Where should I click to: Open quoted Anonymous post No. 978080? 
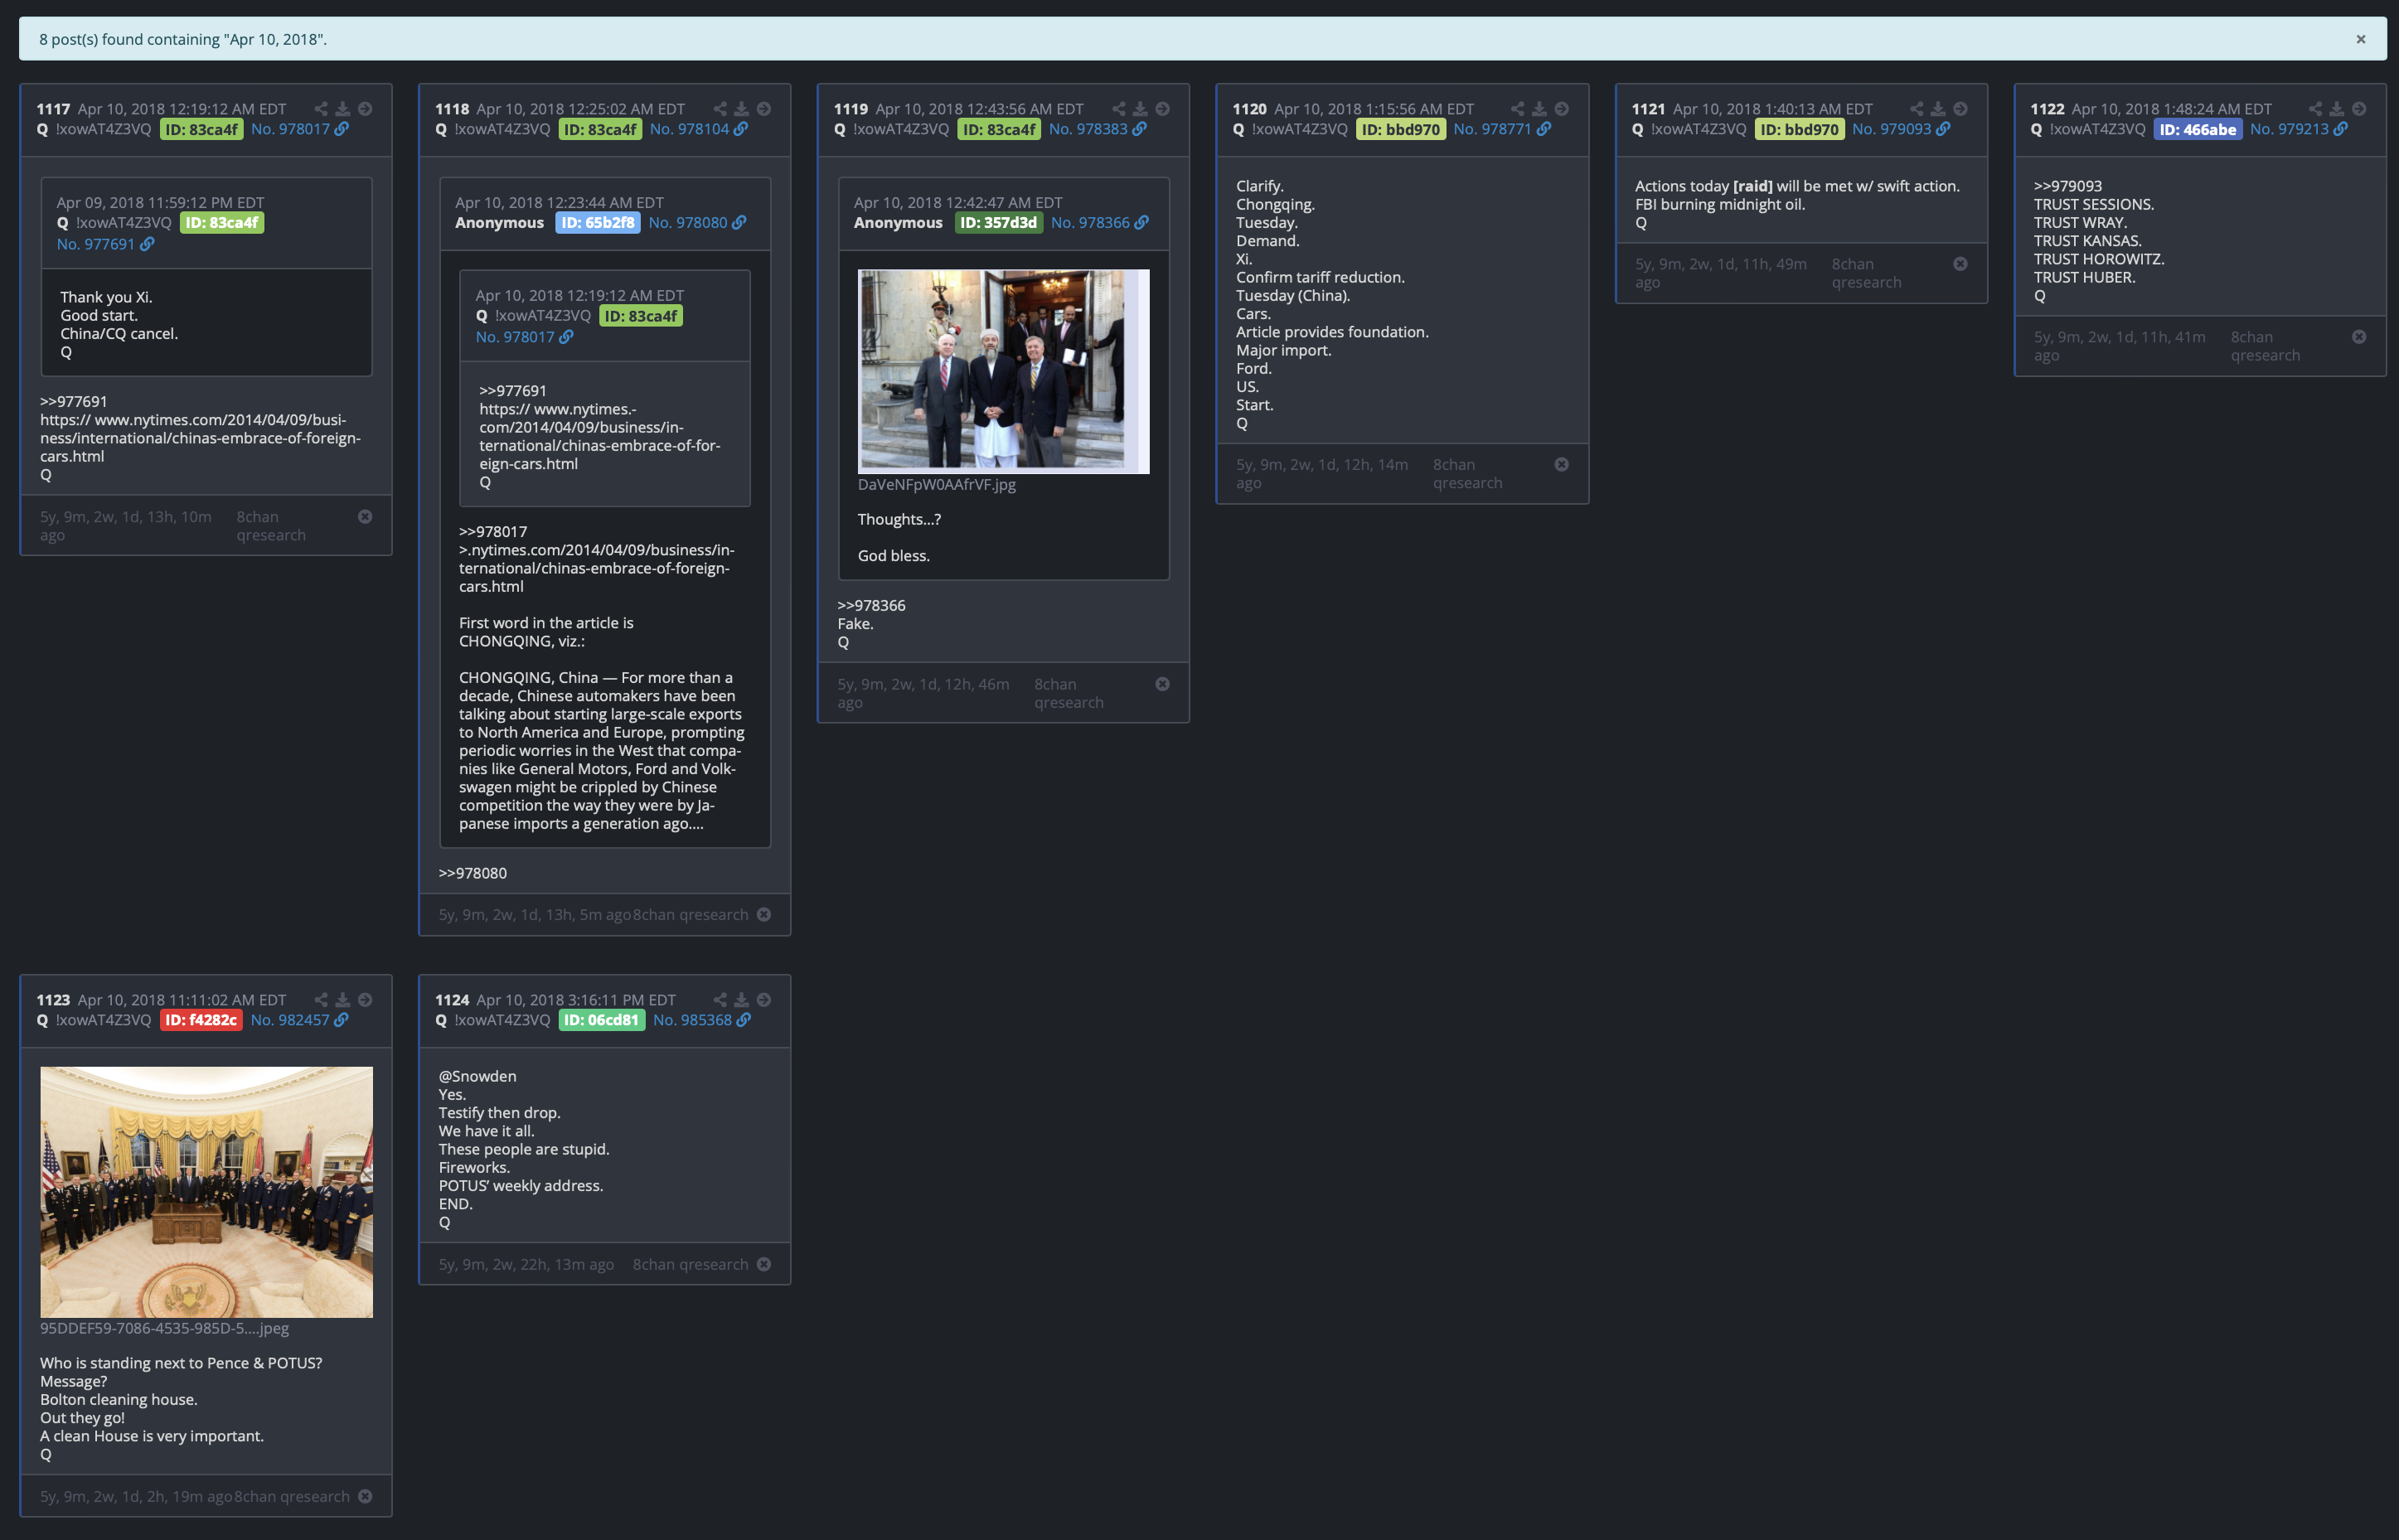coord(698,222)
